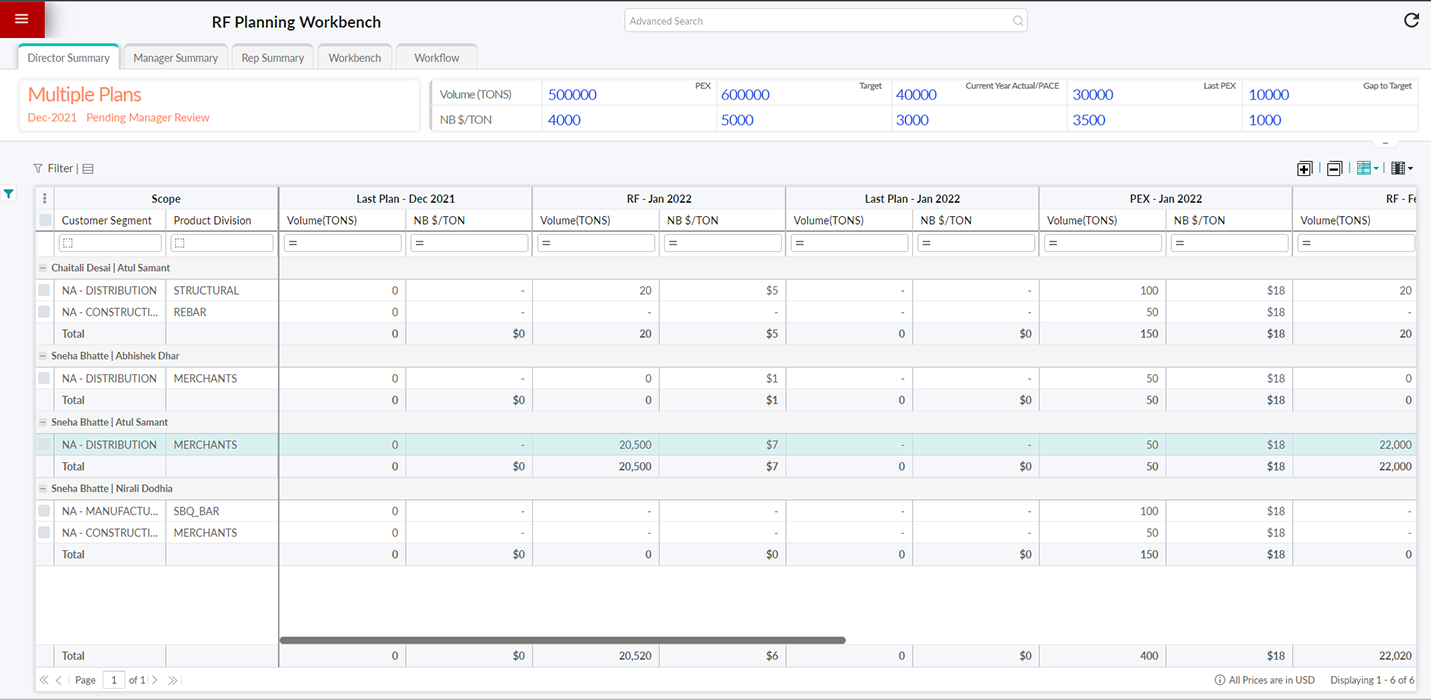Click the grid's horizontal scrollbar
The image size is (1431, 700).
[x=562, y=640]
